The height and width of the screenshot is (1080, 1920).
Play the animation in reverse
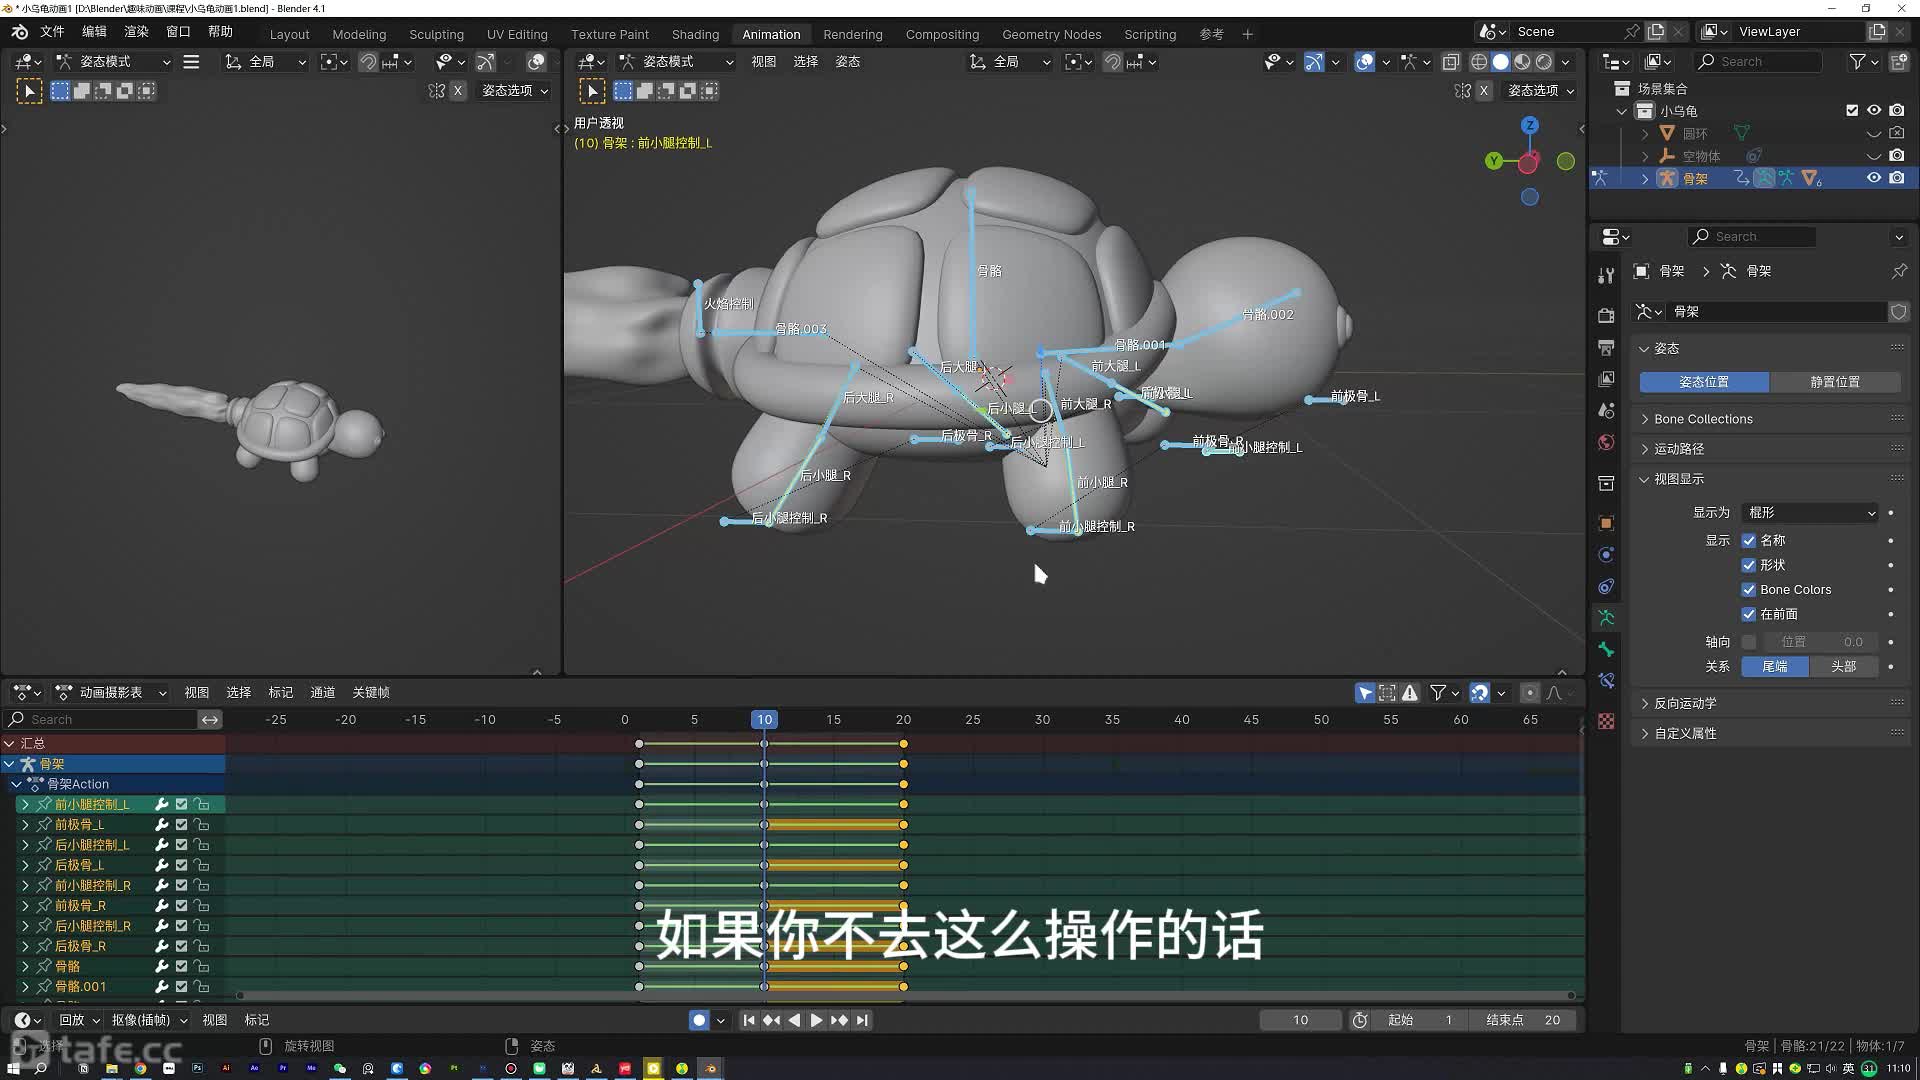point(794,1020)
